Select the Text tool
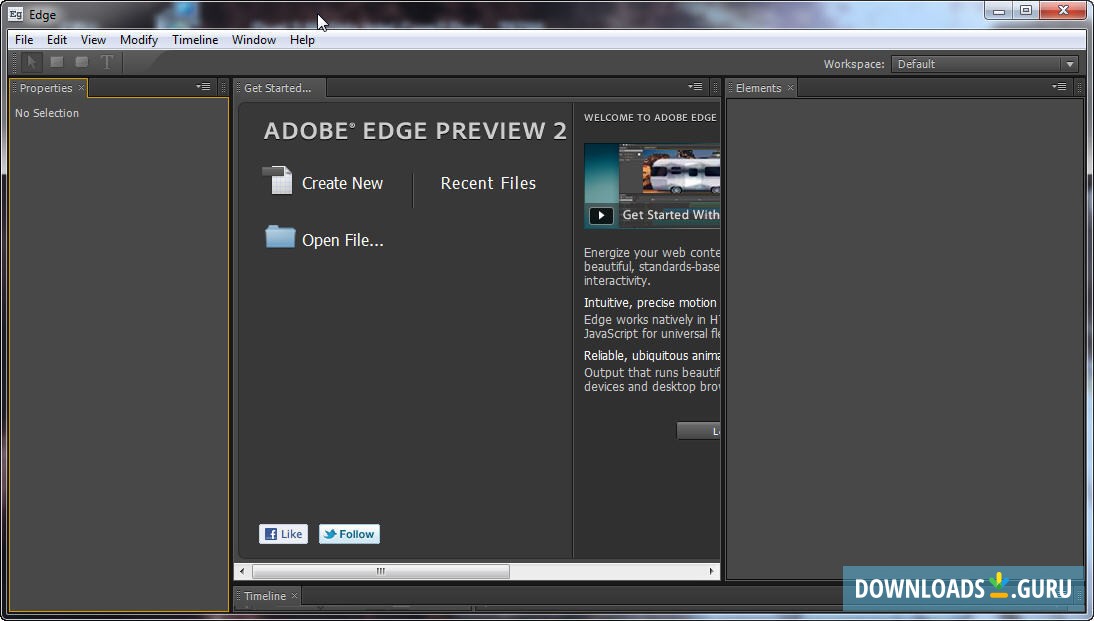 107,62
